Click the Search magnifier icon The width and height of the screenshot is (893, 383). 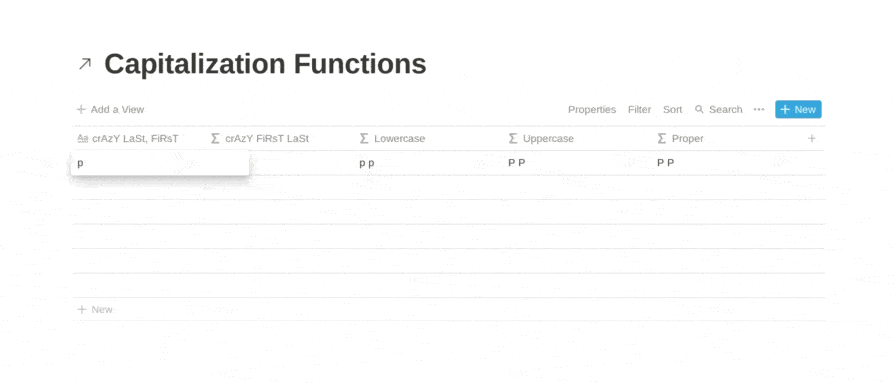click(x=699, y=109)
